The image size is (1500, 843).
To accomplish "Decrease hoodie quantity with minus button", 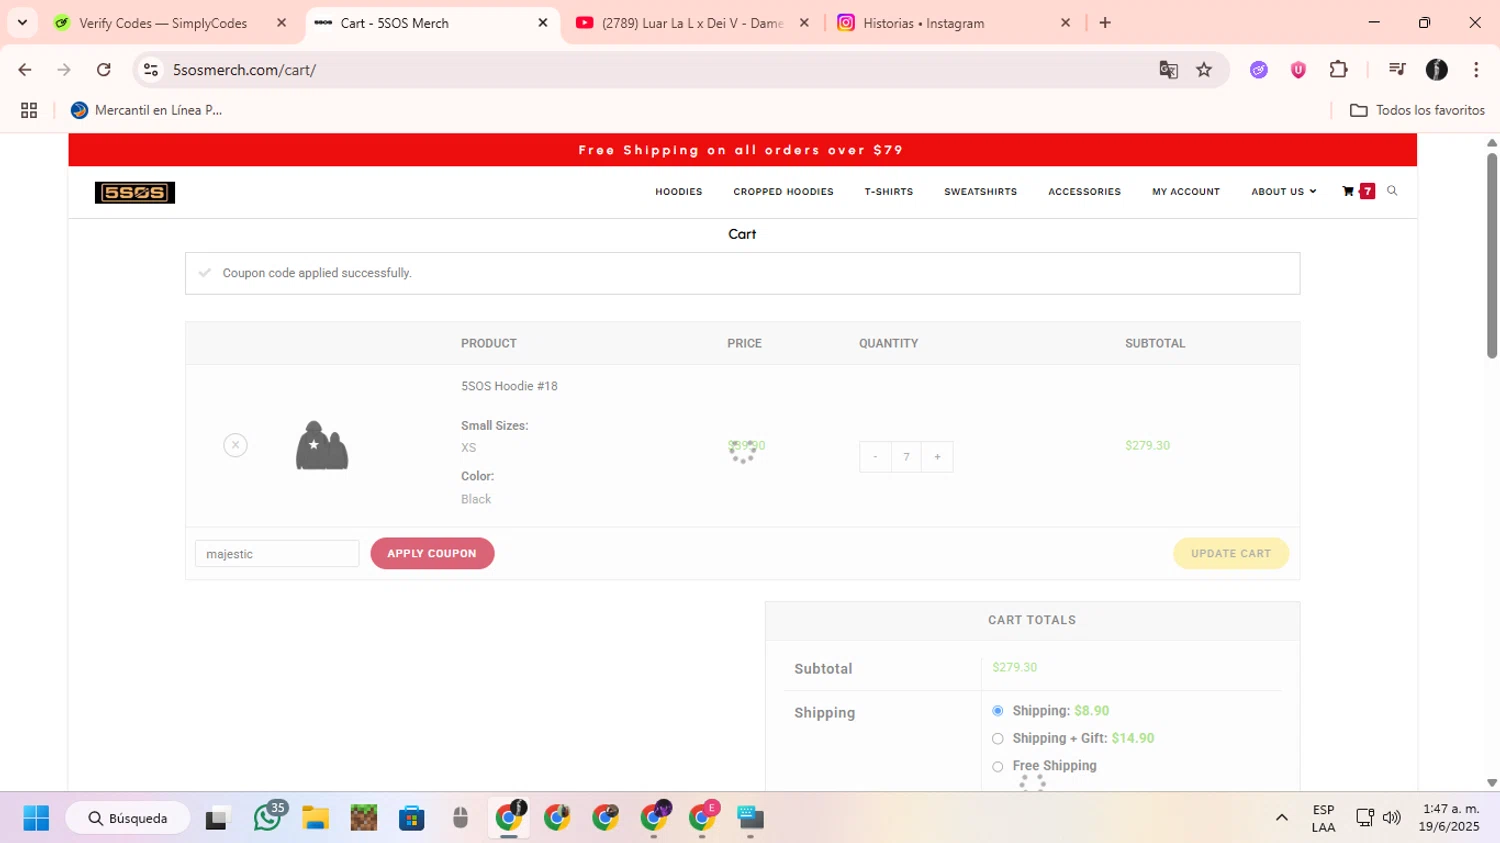I will click(x=875, y=457).
